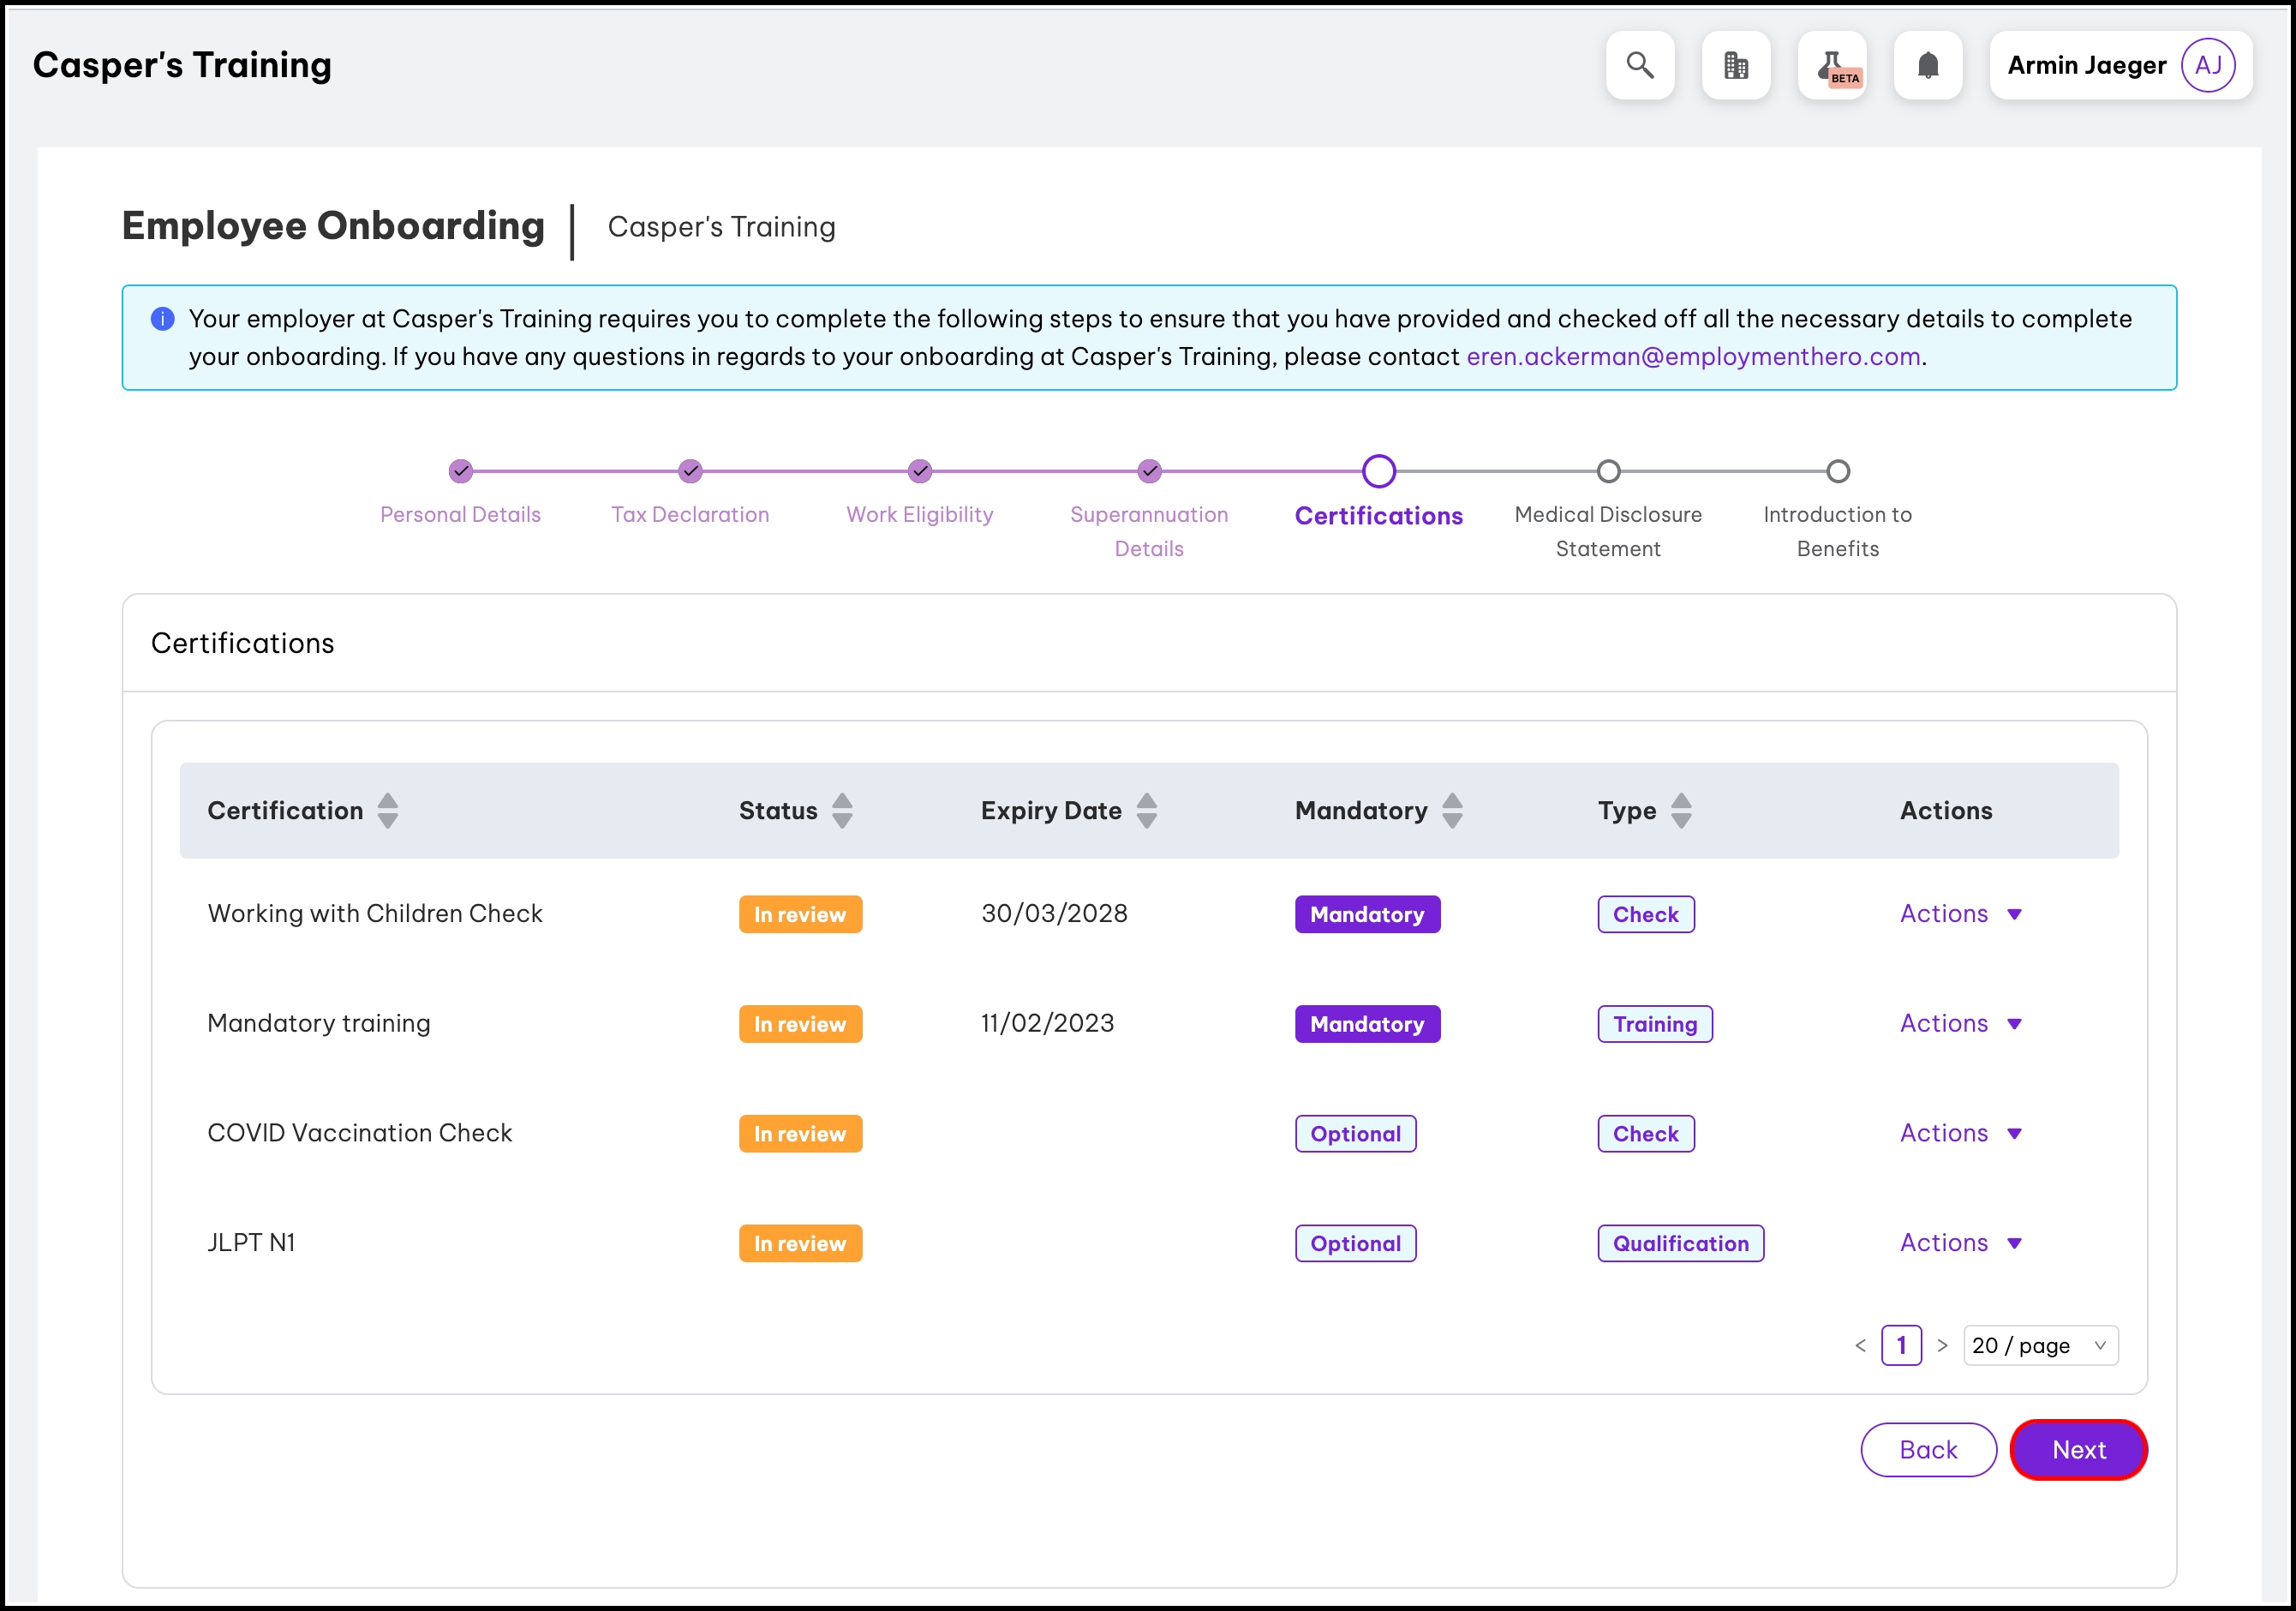Image resolution: width=2296 pixels, height=1611 pixels.
Task: Open the notifications bell
Action: point(1928,66)
